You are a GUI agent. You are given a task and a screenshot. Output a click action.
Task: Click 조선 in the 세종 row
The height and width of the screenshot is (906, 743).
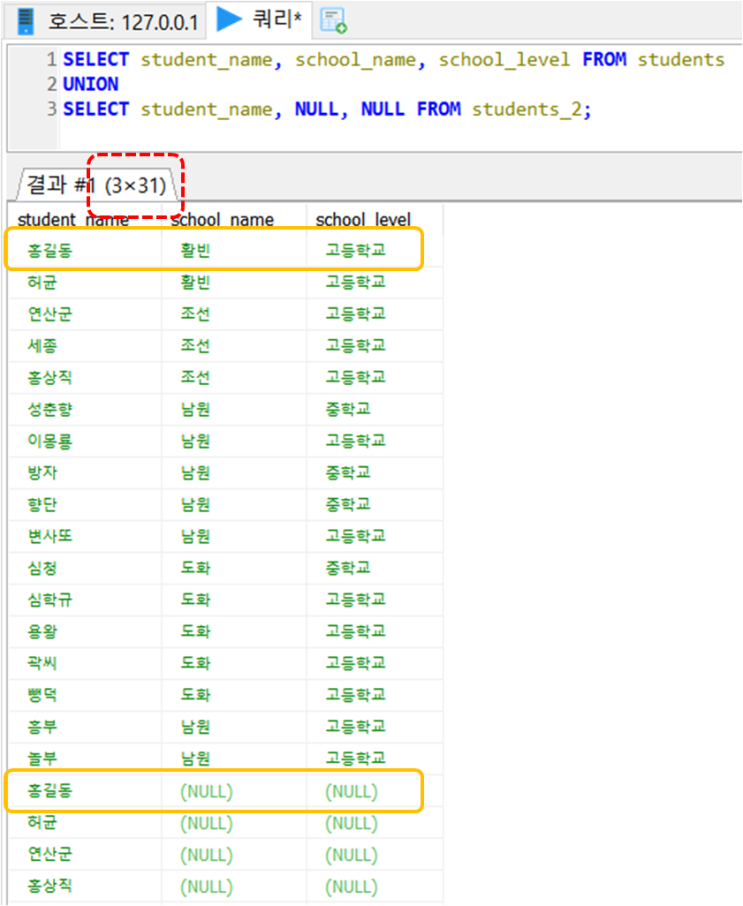point(195,346)
